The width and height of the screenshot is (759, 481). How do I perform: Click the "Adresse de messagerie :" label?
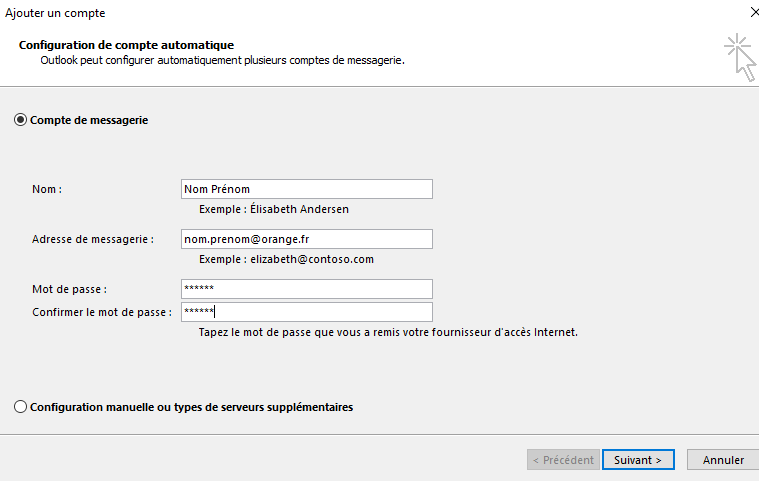point(92,239)
